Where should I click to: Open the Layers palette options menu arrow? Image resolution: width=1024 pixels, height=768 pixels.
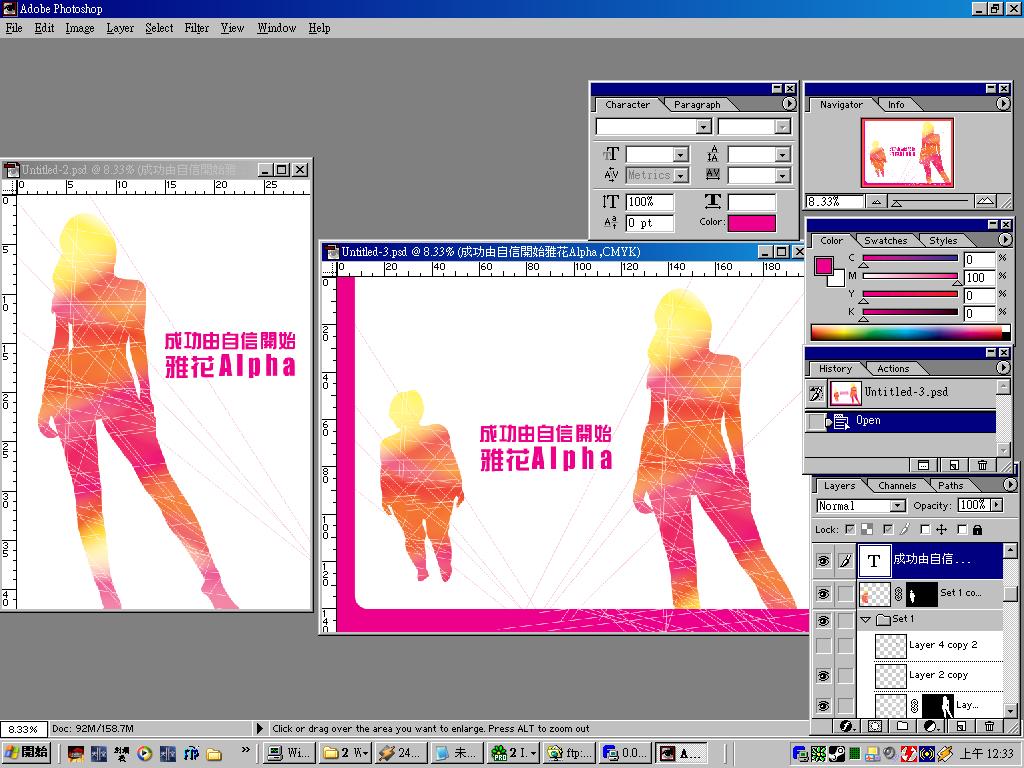[x=1010, y=485]
